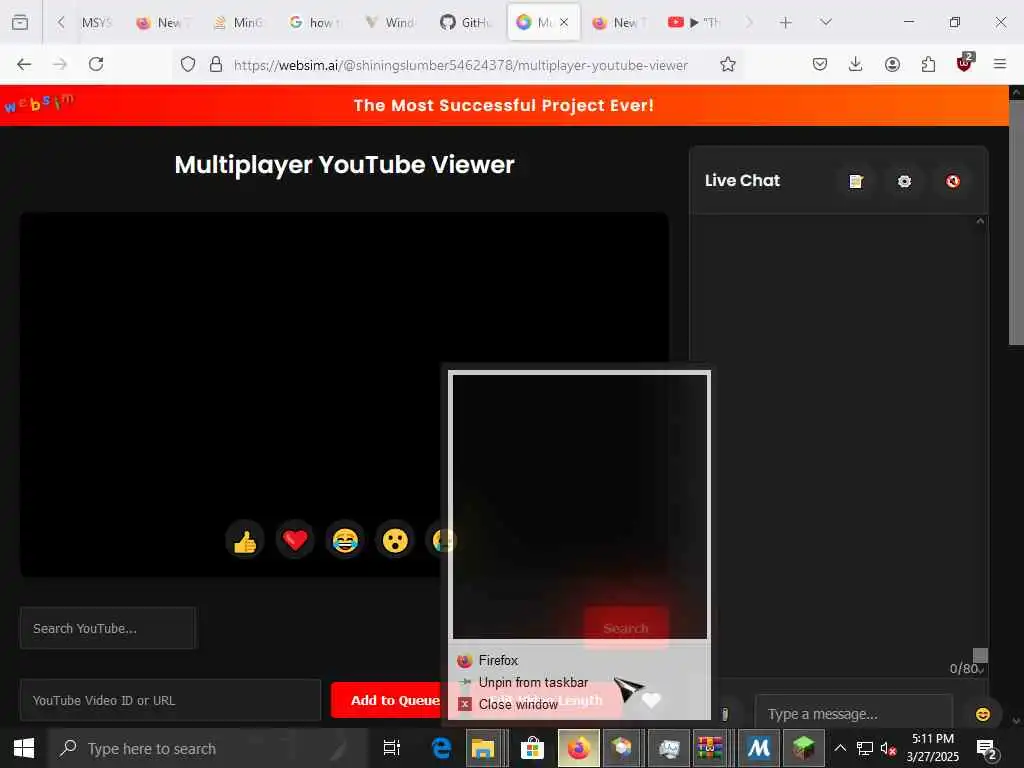Open network status tray icon

click(x=865, y=748)
